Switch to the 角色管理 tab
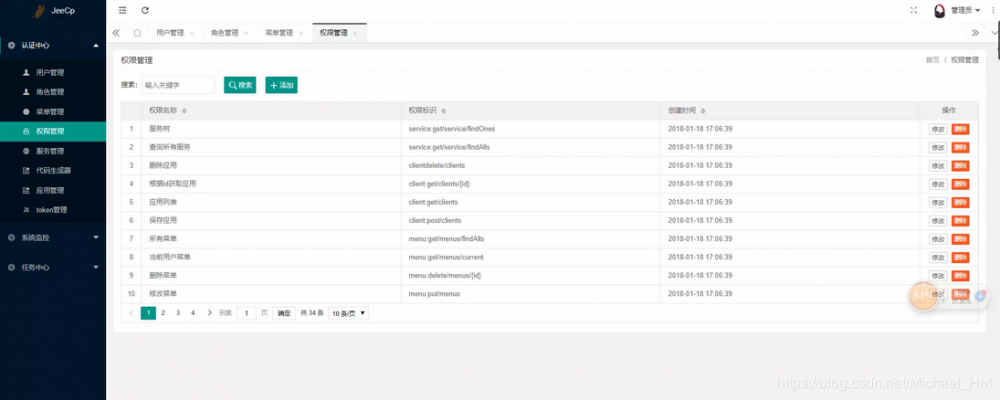The height and width of the screenshot is (400, 1000). pyautogui.click(x=224, y=33)
